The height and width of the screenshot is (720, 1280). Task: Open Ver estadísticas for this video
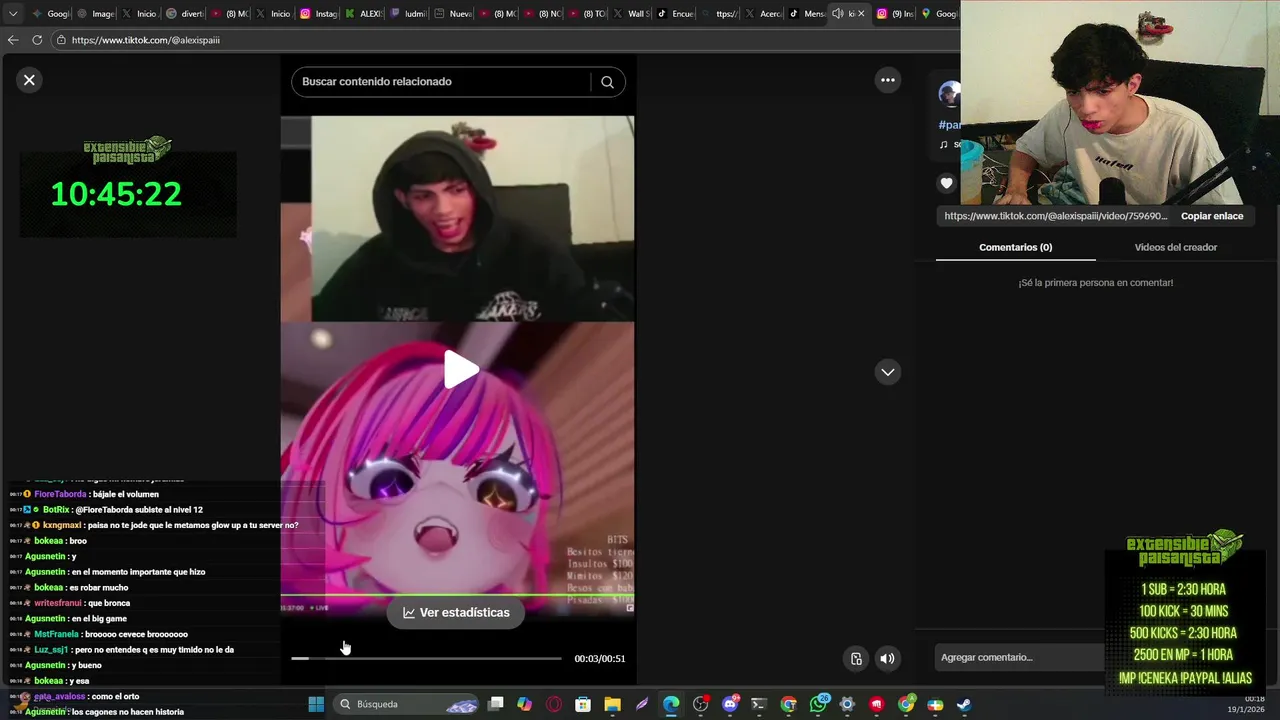456,613
